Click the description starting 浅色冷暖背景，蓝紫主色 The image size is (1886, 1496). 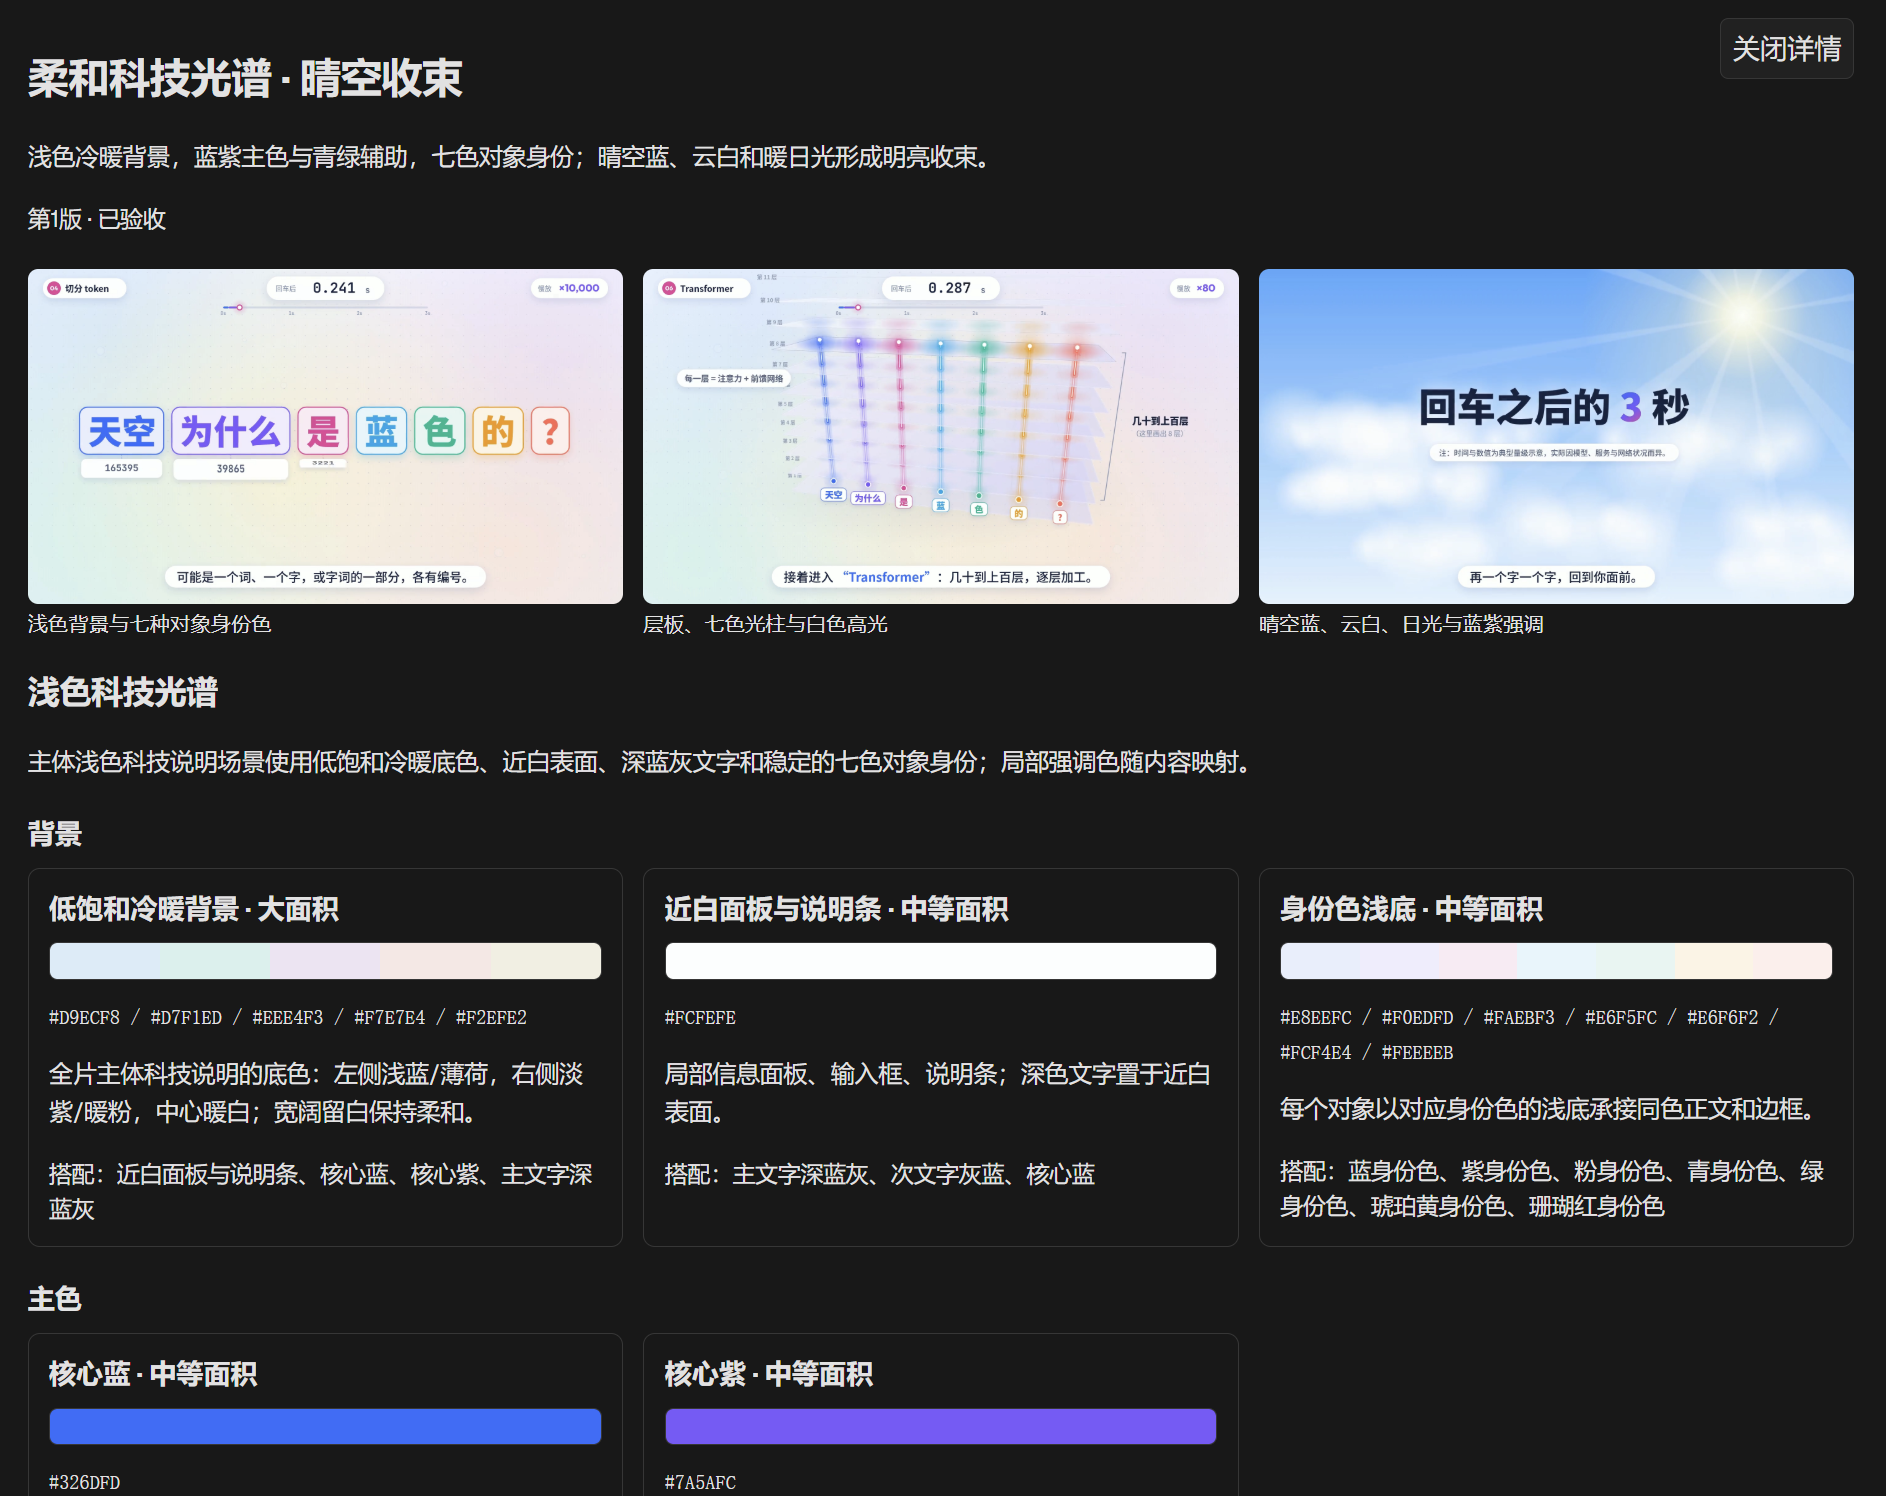(x=512, y=157)
